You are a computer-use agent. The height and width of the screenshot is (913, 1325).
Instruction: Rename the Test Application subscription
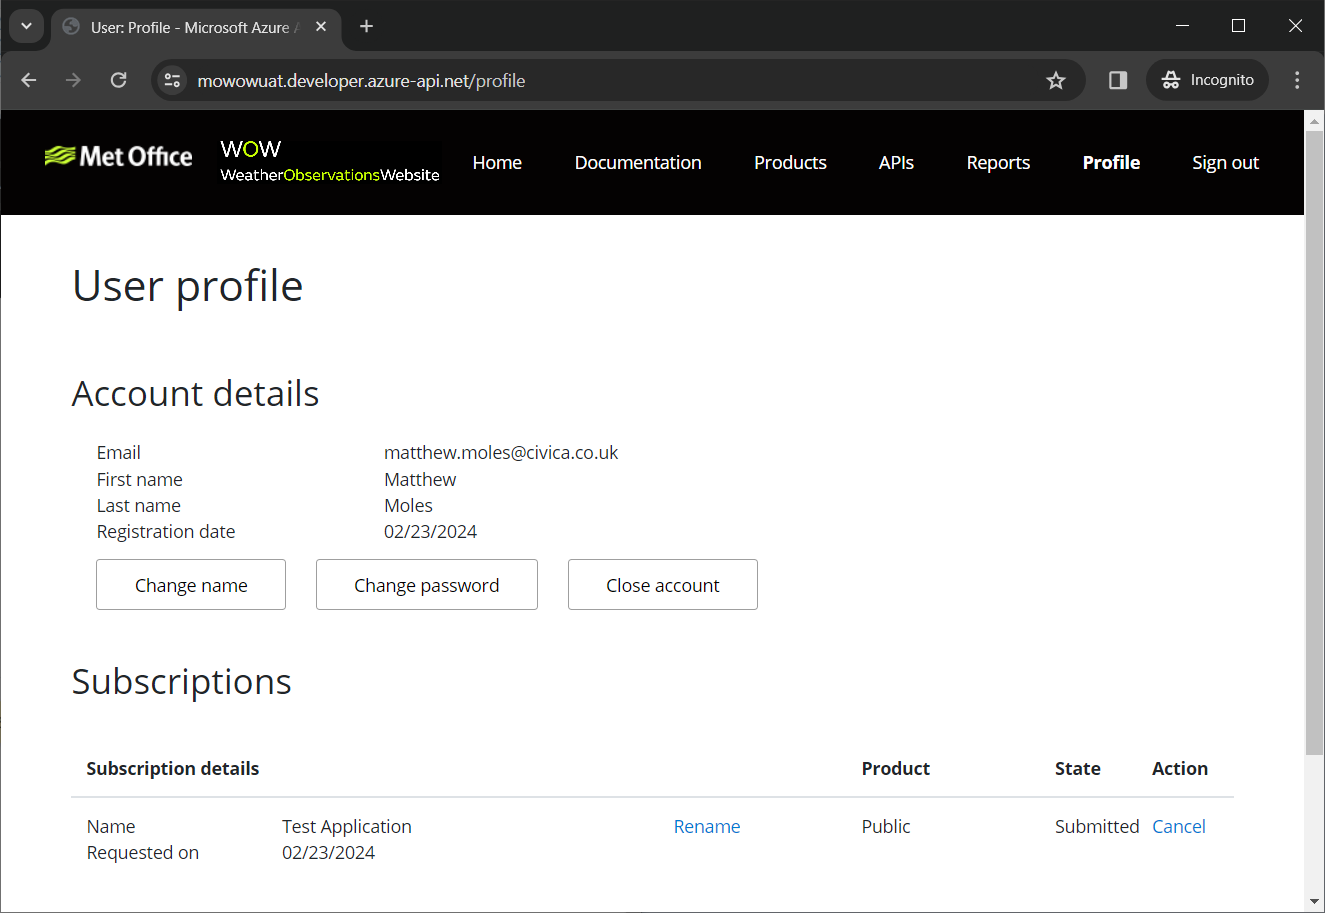(706, 826)
